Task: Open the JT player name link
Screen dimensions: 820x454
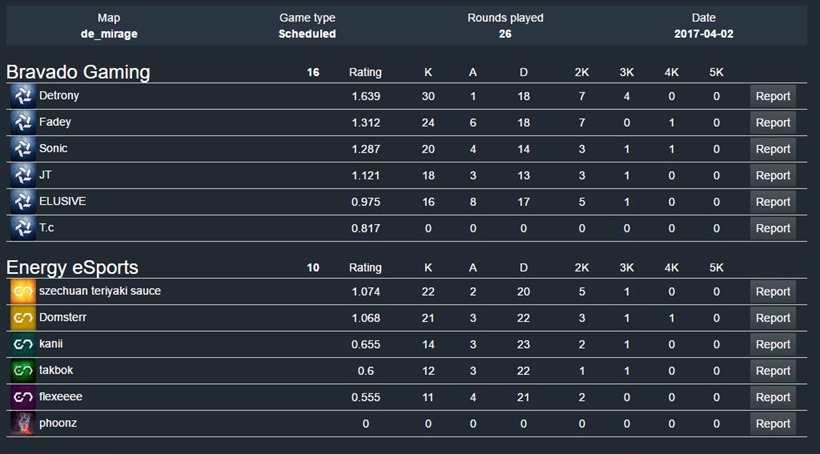Action: (45, 175)
